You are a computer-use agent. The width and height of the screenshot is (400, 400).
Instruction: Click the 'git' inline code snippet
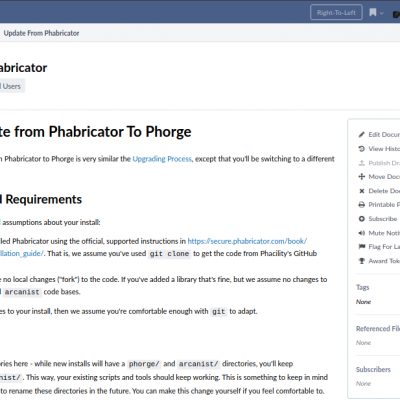(x=219, y=311)
